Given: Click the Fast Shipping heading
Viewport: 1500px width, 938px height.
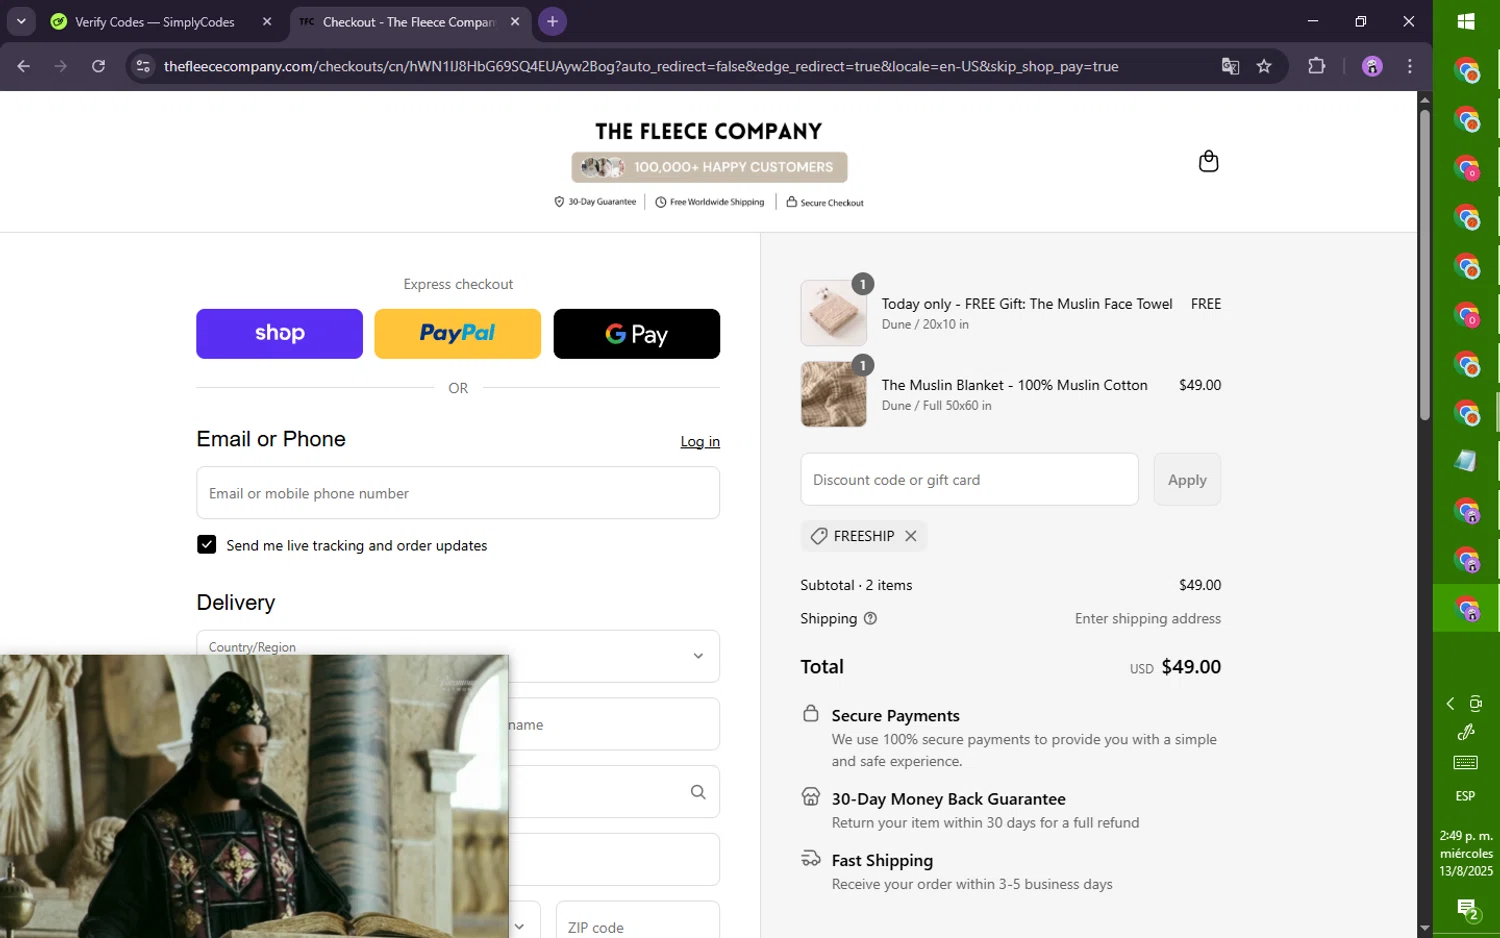Looking at the screenshot, I should [882, 860].
